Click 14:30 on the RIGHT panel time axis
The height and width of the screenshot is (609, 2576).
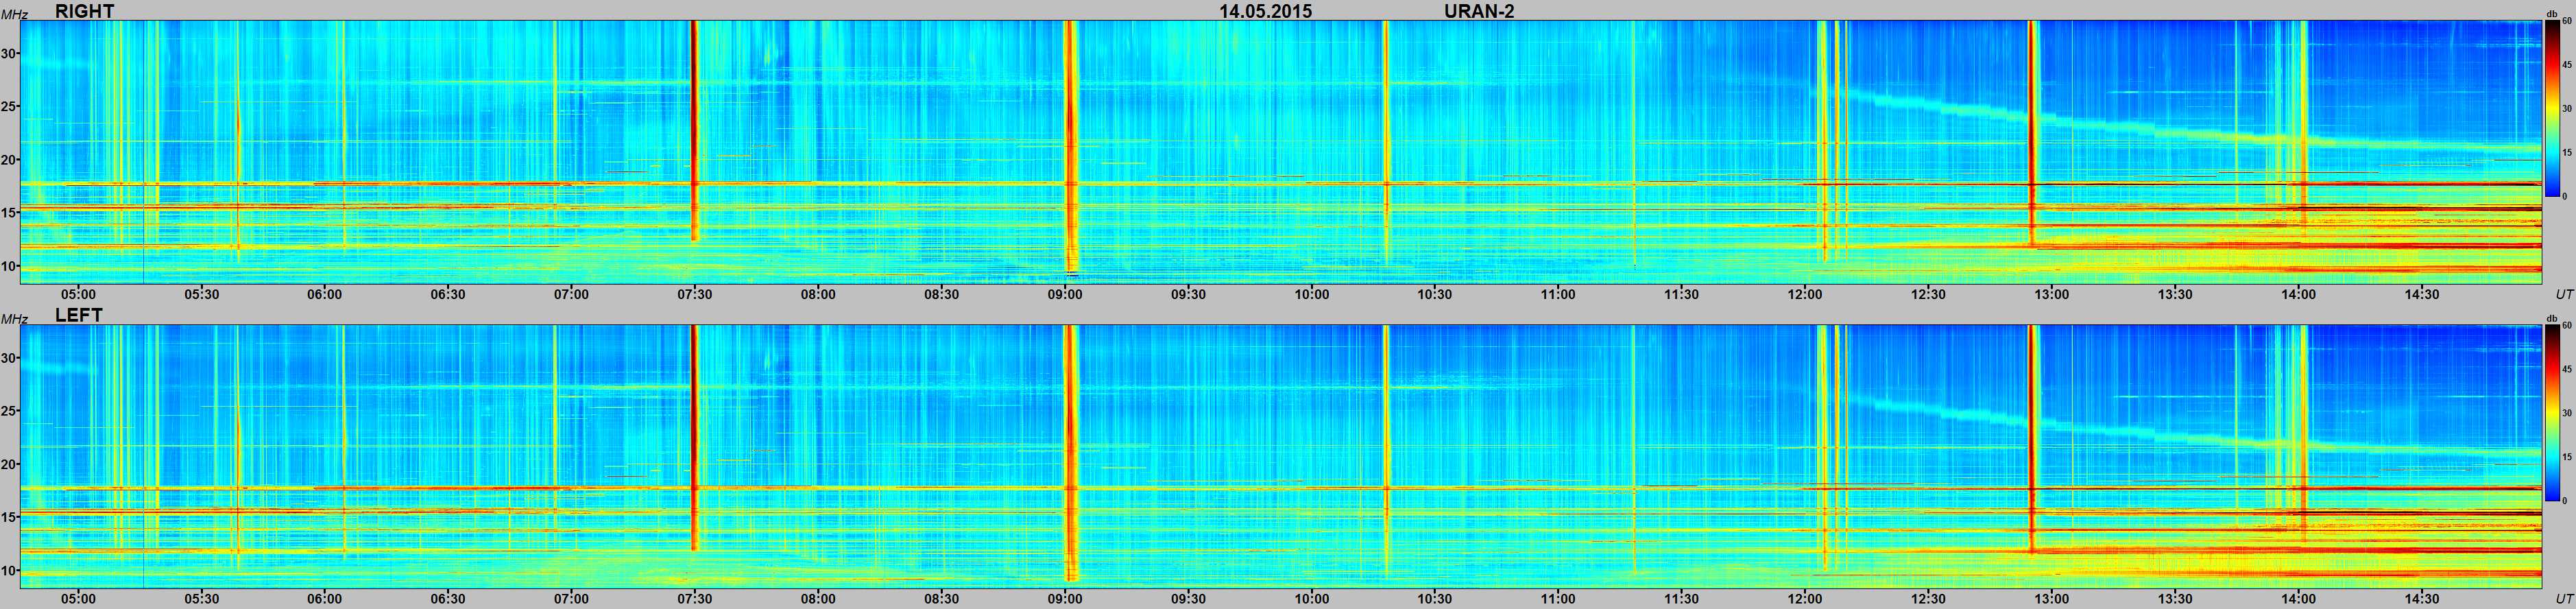coord(2422,294)
